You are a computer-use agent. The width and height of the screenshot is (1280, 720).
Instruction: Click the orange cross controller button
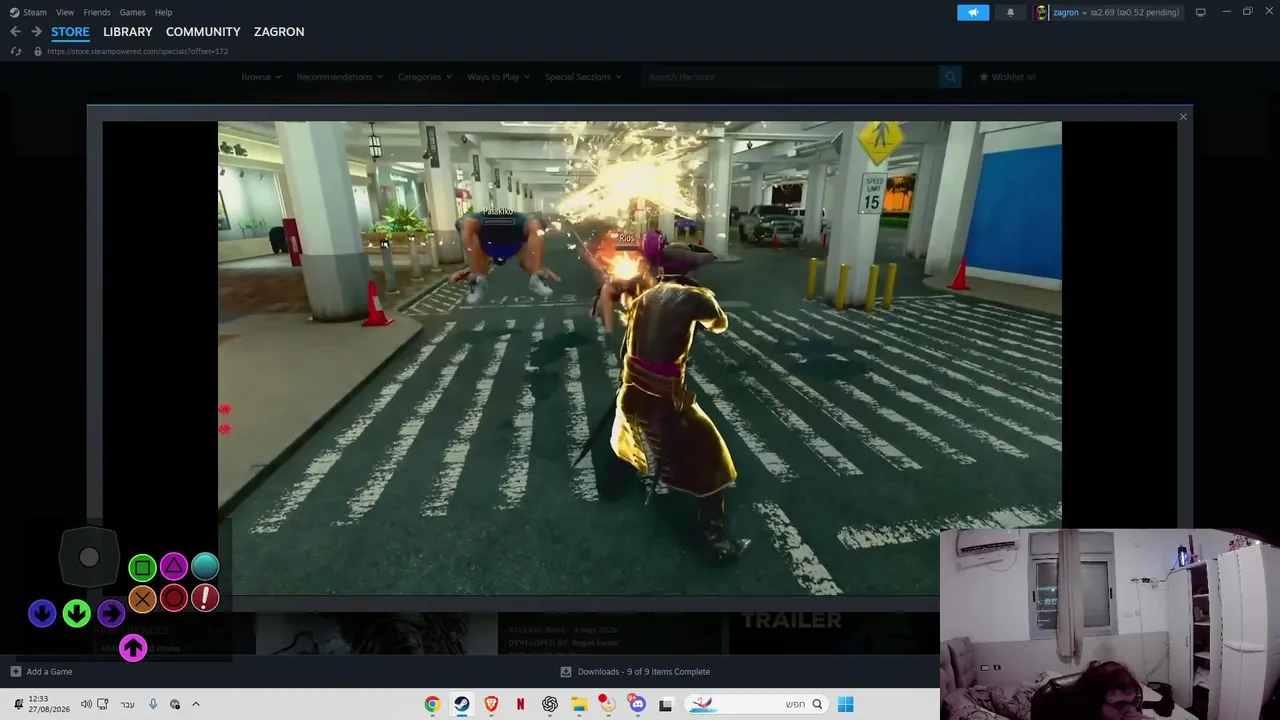pyautogui.click(x=142, y=599)
